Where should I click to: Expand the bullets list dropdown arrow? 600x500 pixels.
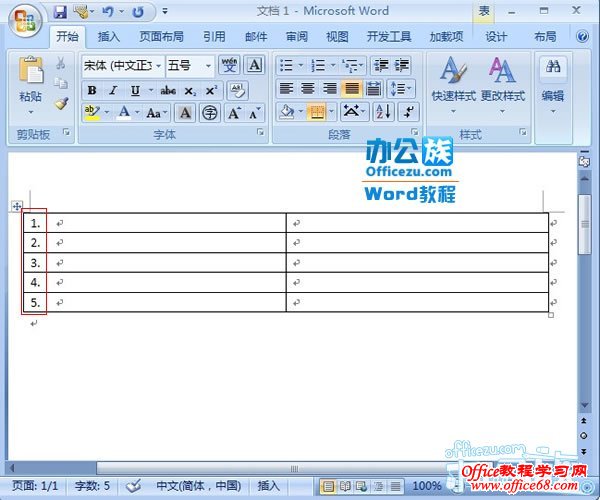[300, 65]
